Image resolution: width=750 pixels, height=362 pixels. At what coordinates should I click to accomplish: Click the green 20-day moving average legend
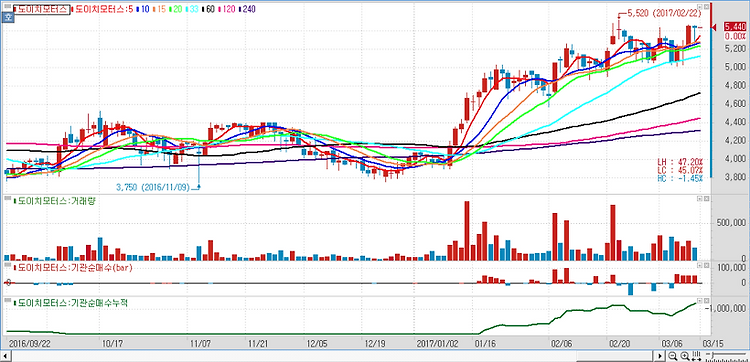[176, 9]
